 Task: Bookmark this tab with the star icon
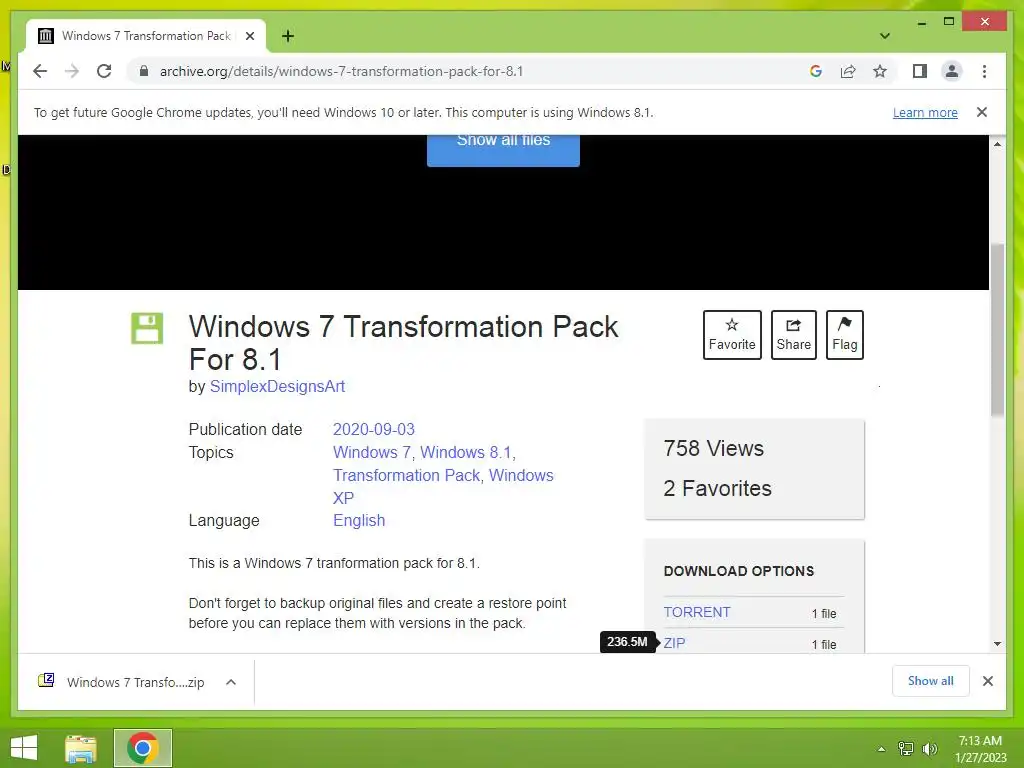[x=880, y=71]
